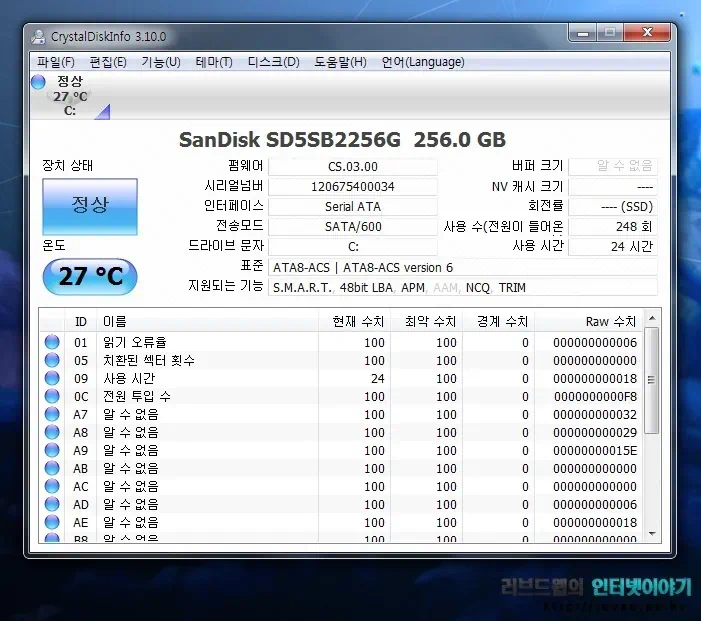Click the drive letter field C:
The width and height of the screenshot is (701, 621).
353,247
